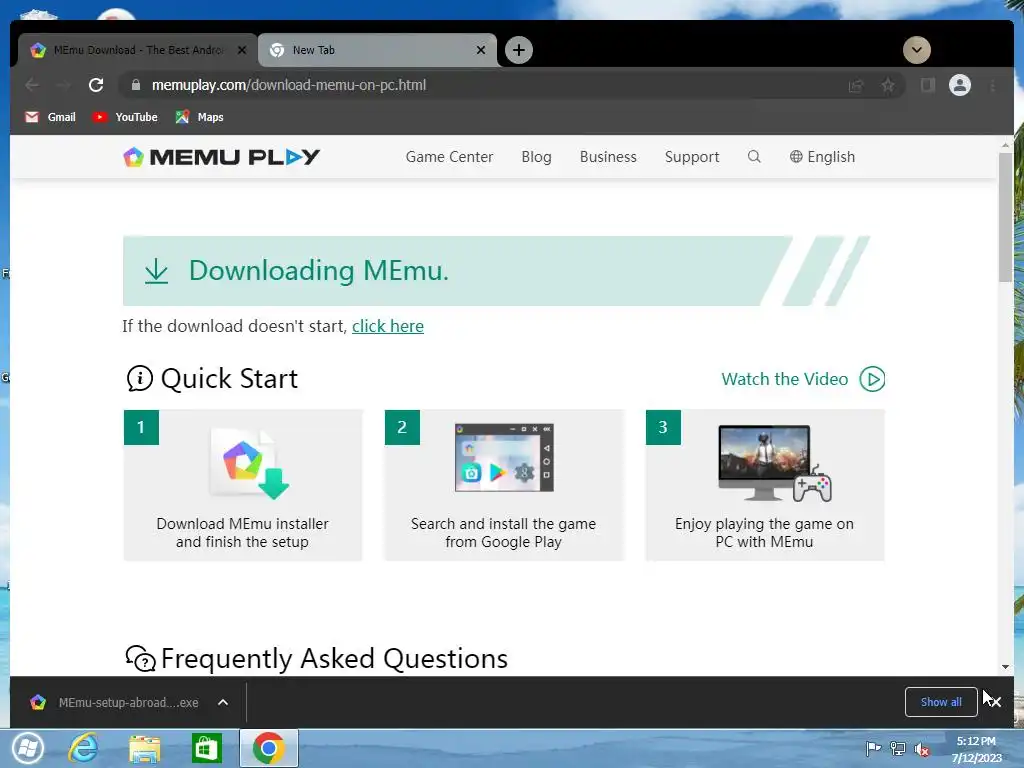The width and height of the screenshot is (1024, 768).
Task: Click the muted volume tray icon
Action: tap(921, 749)
